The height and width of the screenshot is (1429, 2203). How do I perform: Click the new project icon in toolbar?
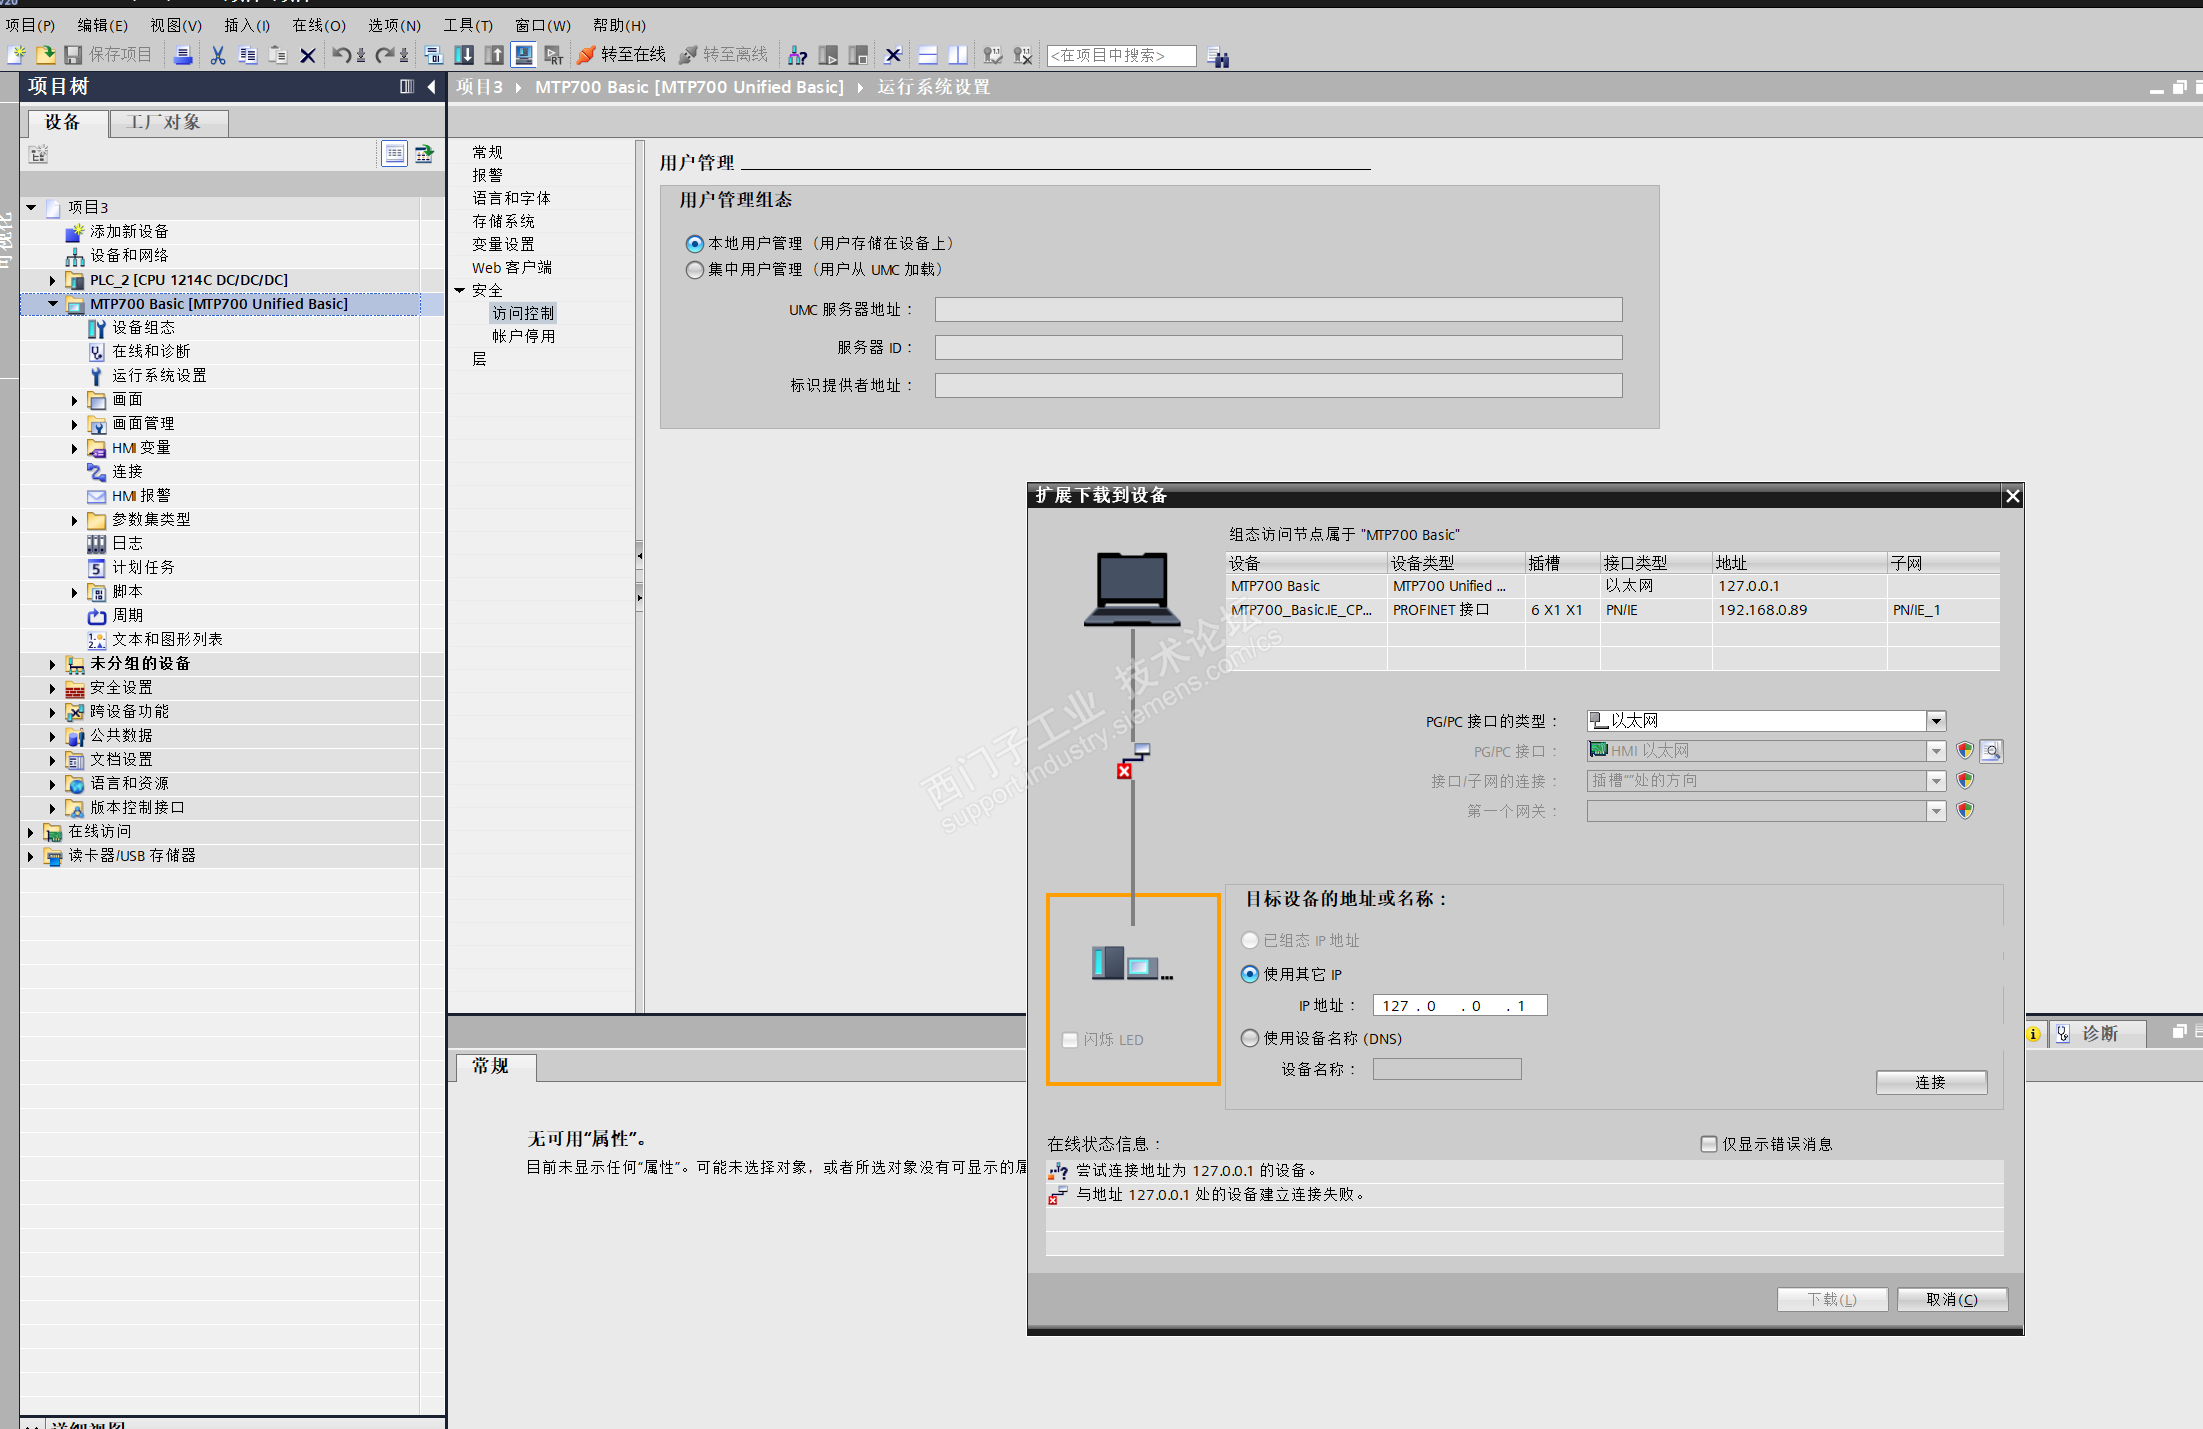(16, 56)
